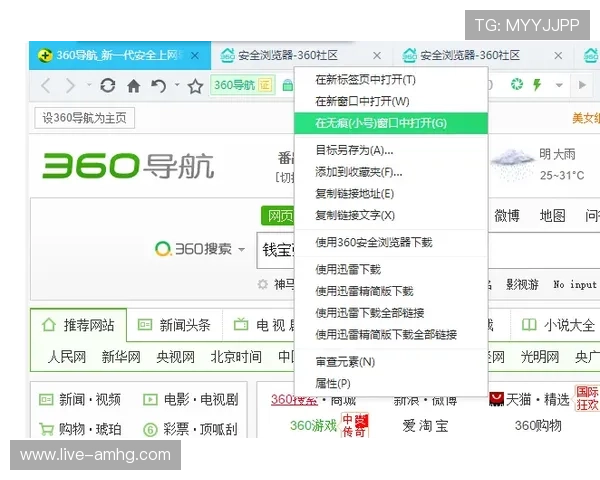Click the green circular extension icon in toolbar
The width and height of the screenshot is (600, 480).
517,84
